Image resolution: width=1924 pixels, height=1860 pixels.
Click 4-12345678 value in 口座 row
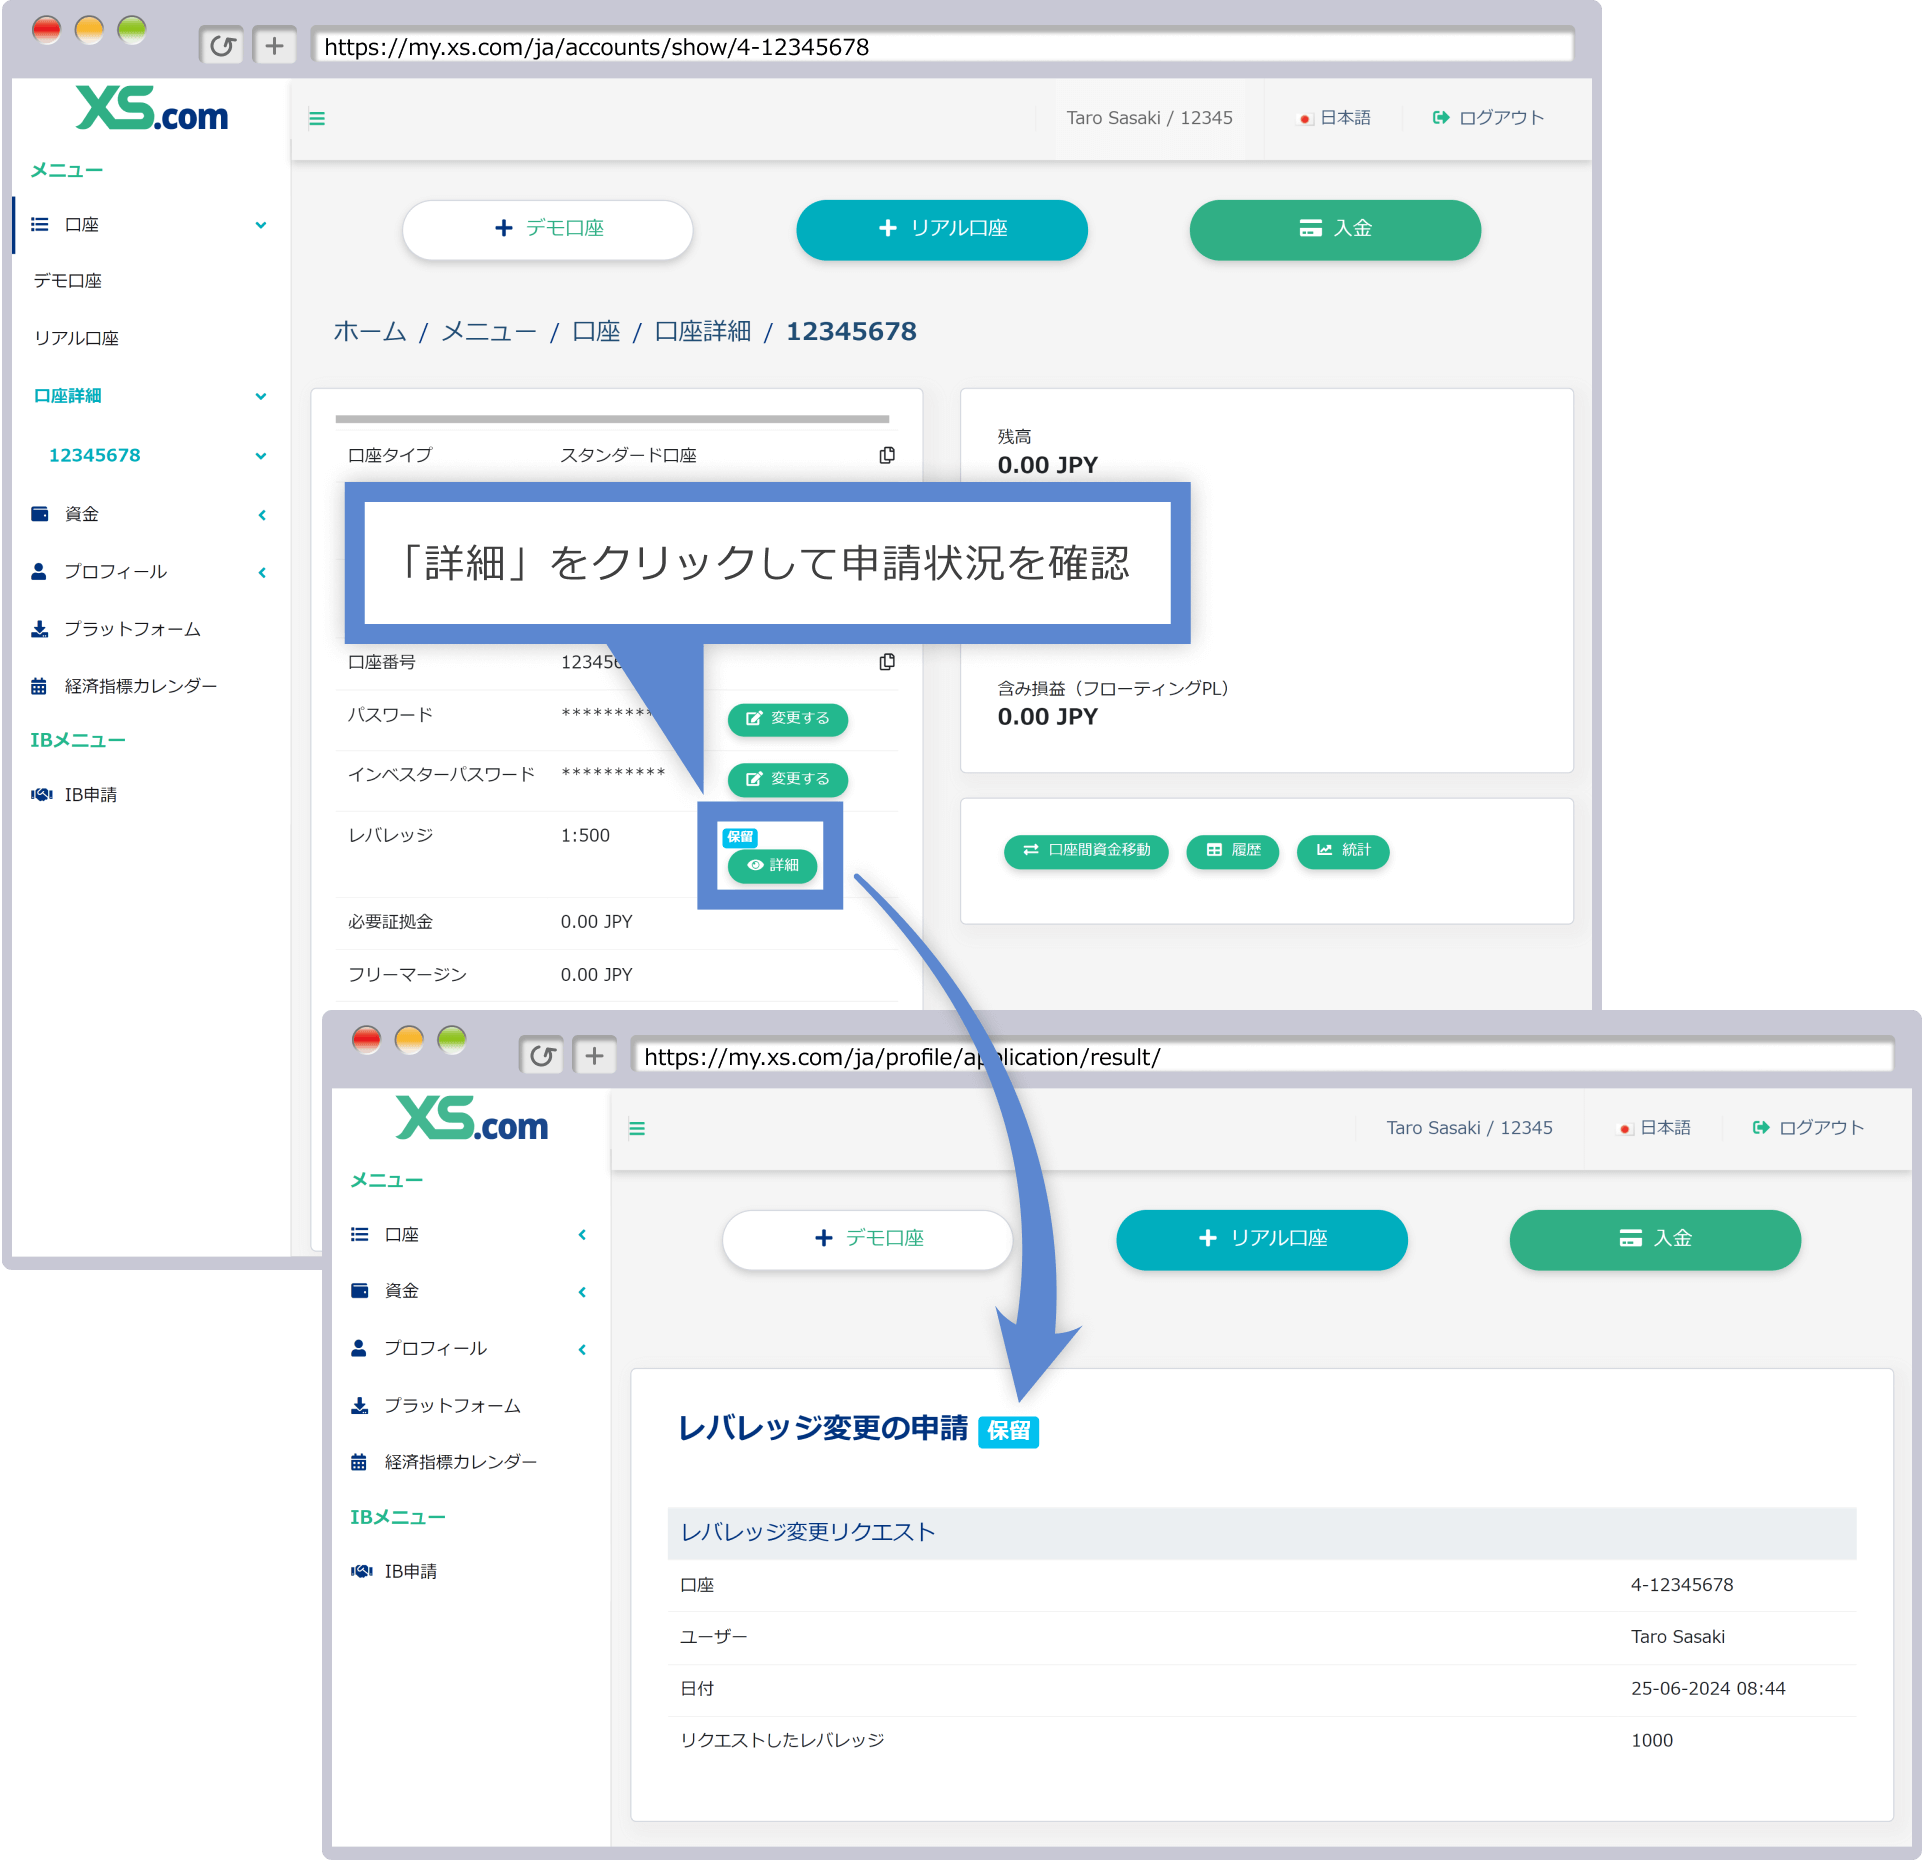click(x=1682, y=1585)
